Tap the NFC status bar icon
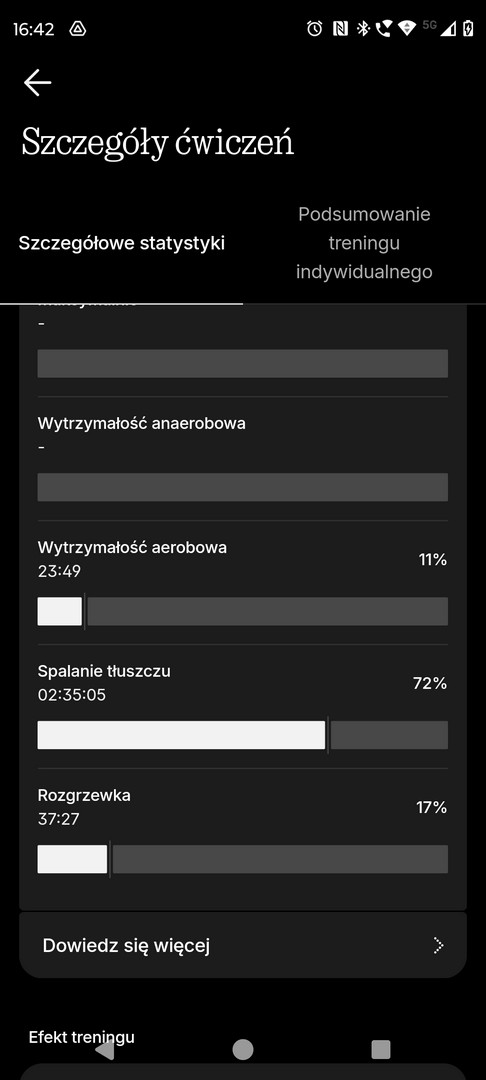Screen dimensions: 486x1080 340,29
